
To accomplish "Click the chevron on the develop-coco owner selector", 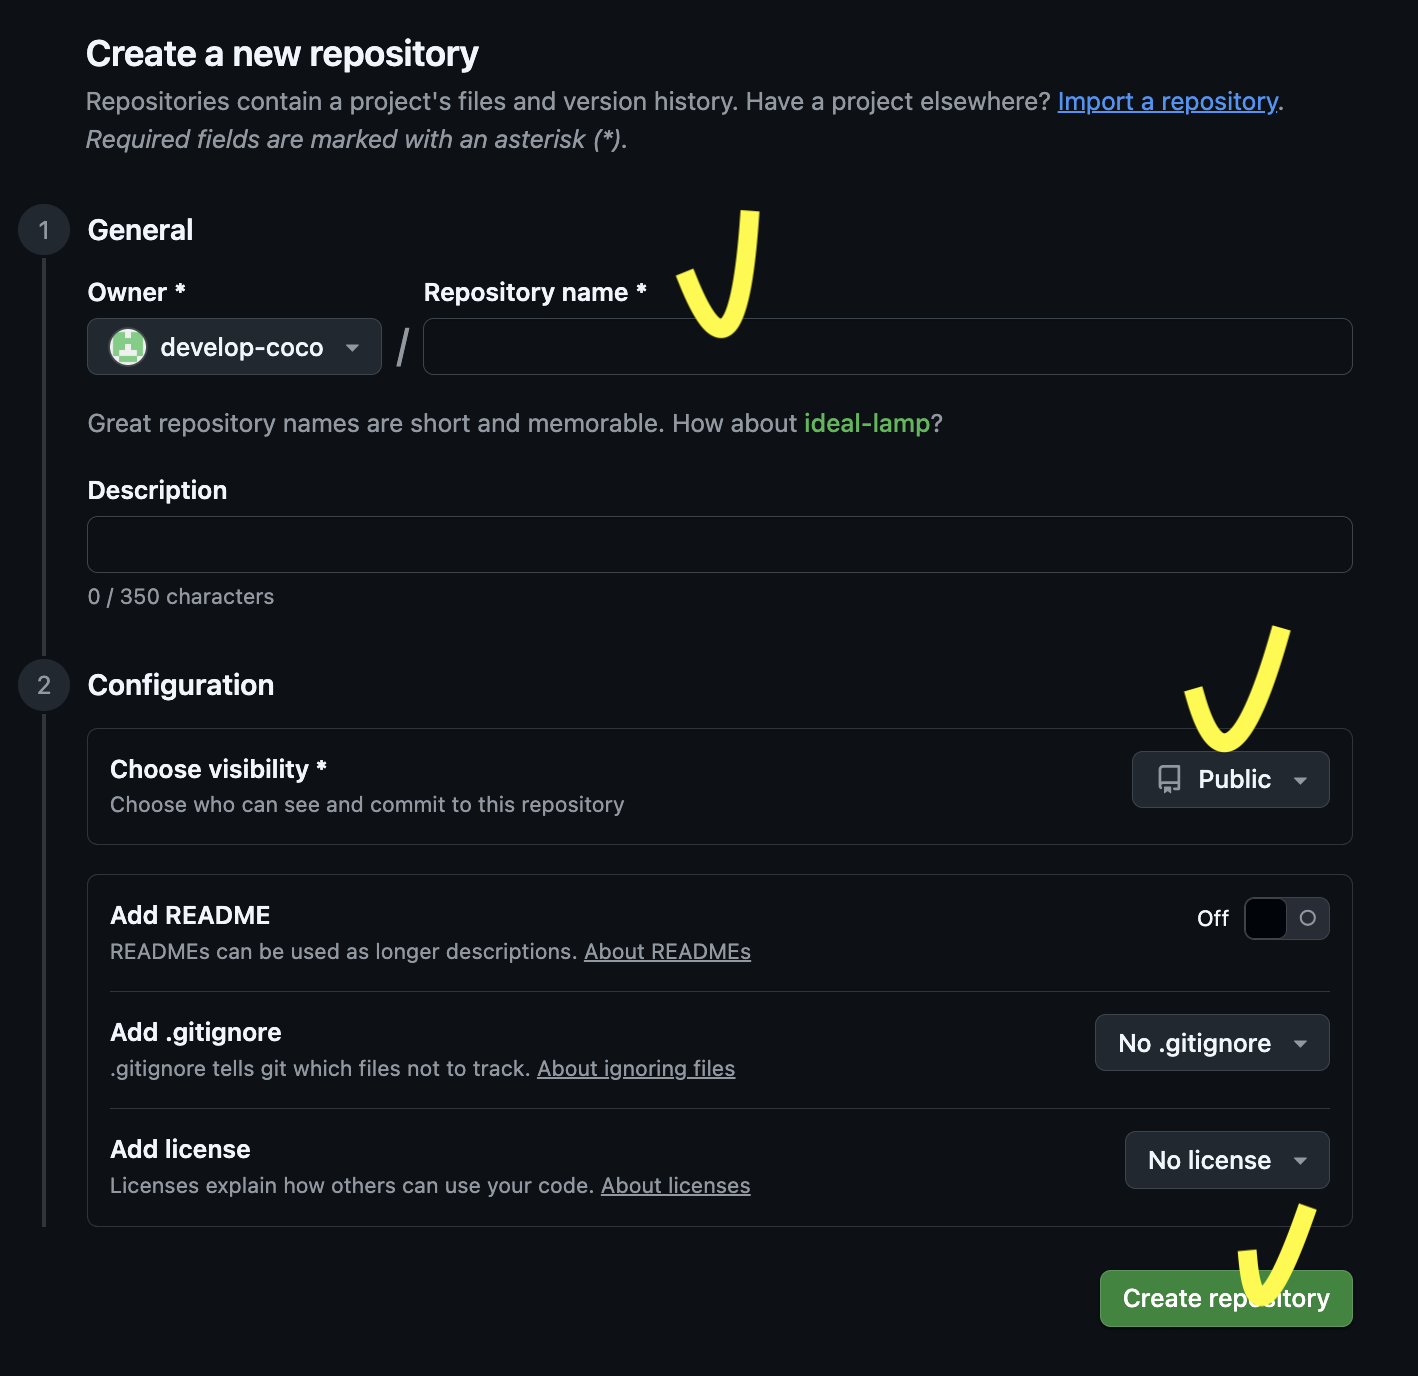I will coord(352,347).
